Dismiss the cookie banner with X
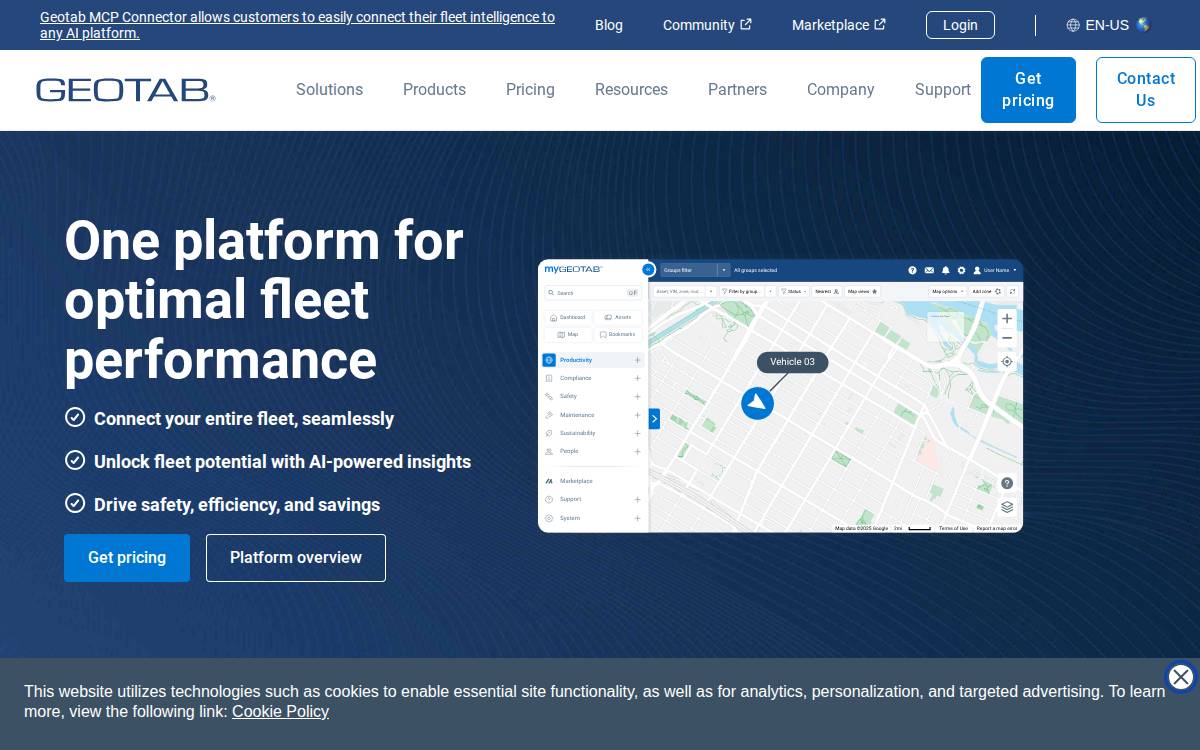The width and height of the screenshot is (1200, 750). coord(1181,677)
